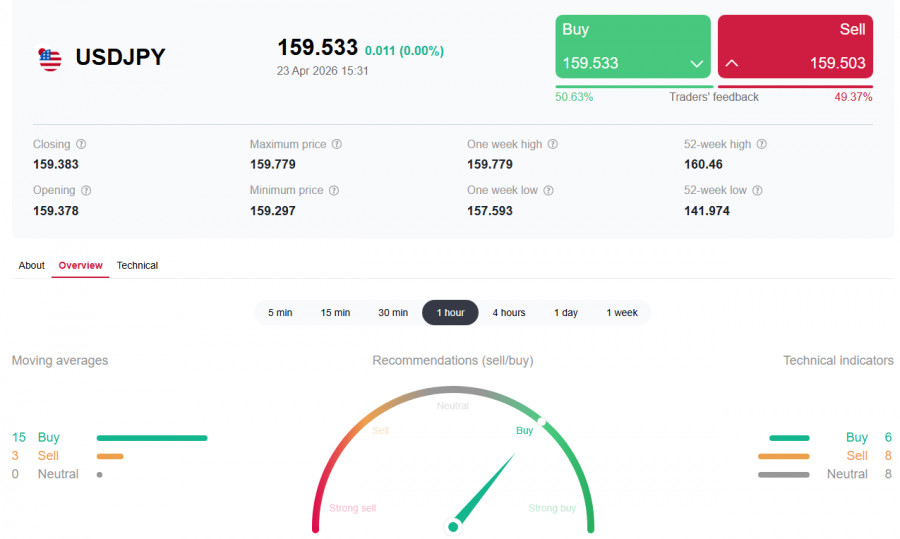Show 52-week high info icon
This screenshot has width=900, height=539.
tap(762, 144)
